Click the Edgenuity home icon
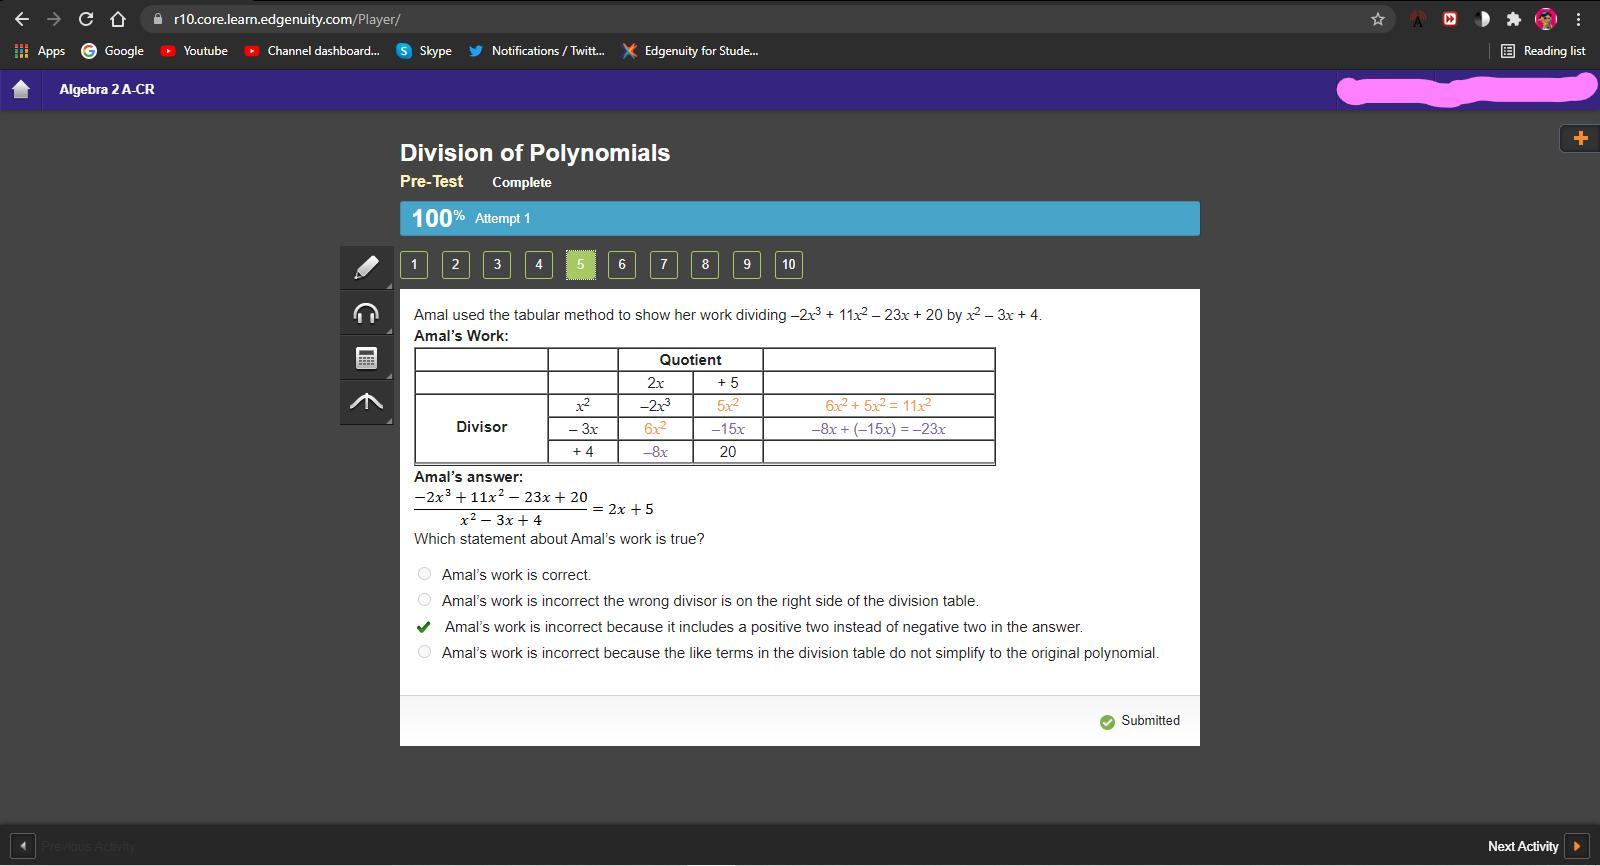The width and height of the screenshot is (1600, 866). pos(21,89)
